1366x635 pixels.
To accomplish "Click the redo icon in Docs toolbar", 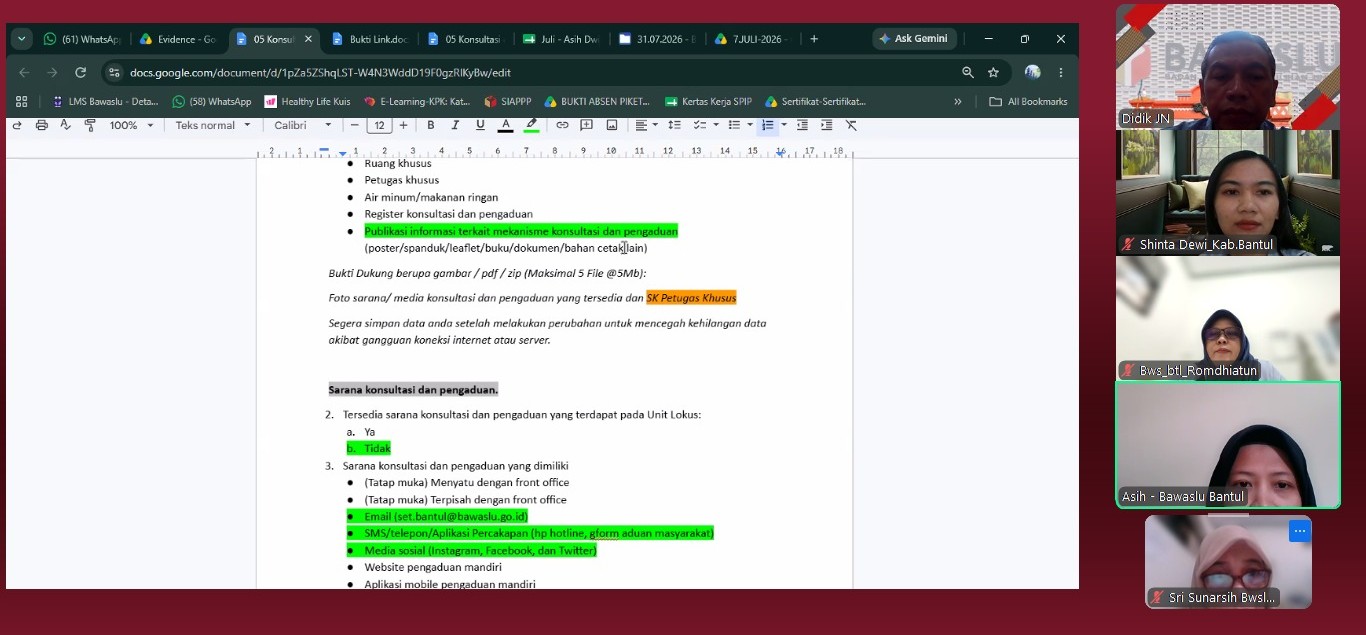I will point(17,125).
